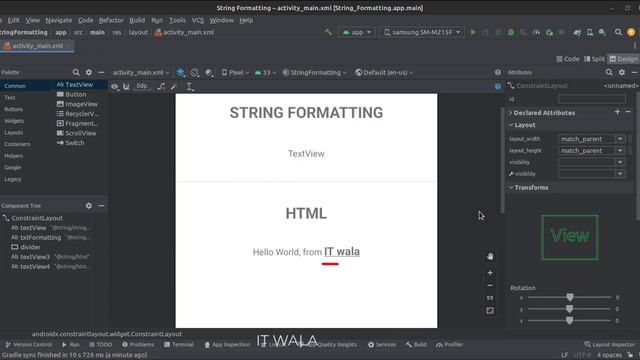
Task: Open the design surface layers icon
Action: tap(180, 72)
